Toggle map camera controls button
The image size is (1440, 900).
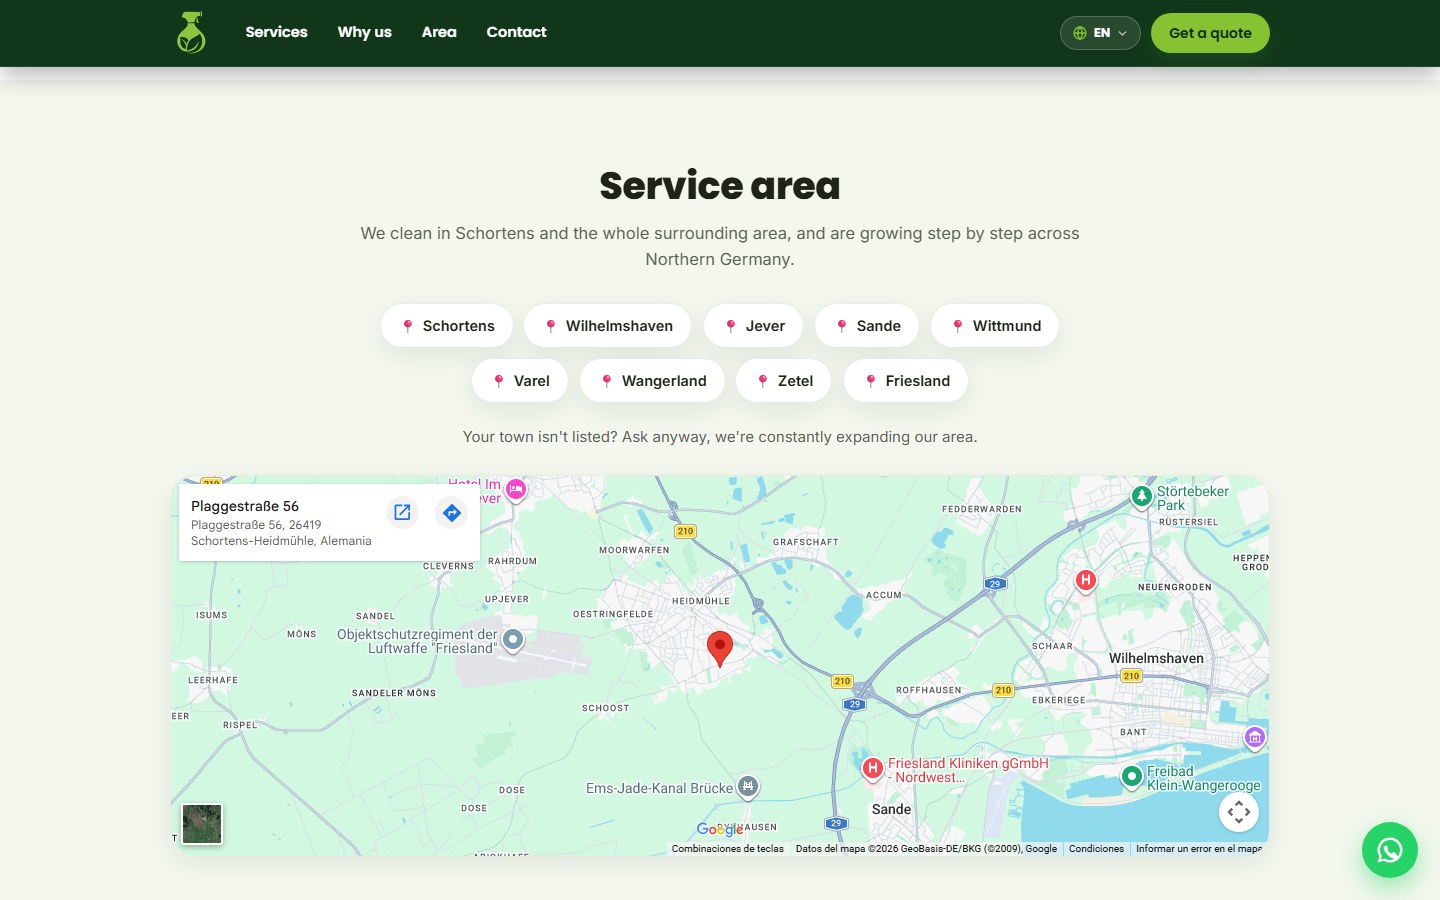(x=1239, y=812)
